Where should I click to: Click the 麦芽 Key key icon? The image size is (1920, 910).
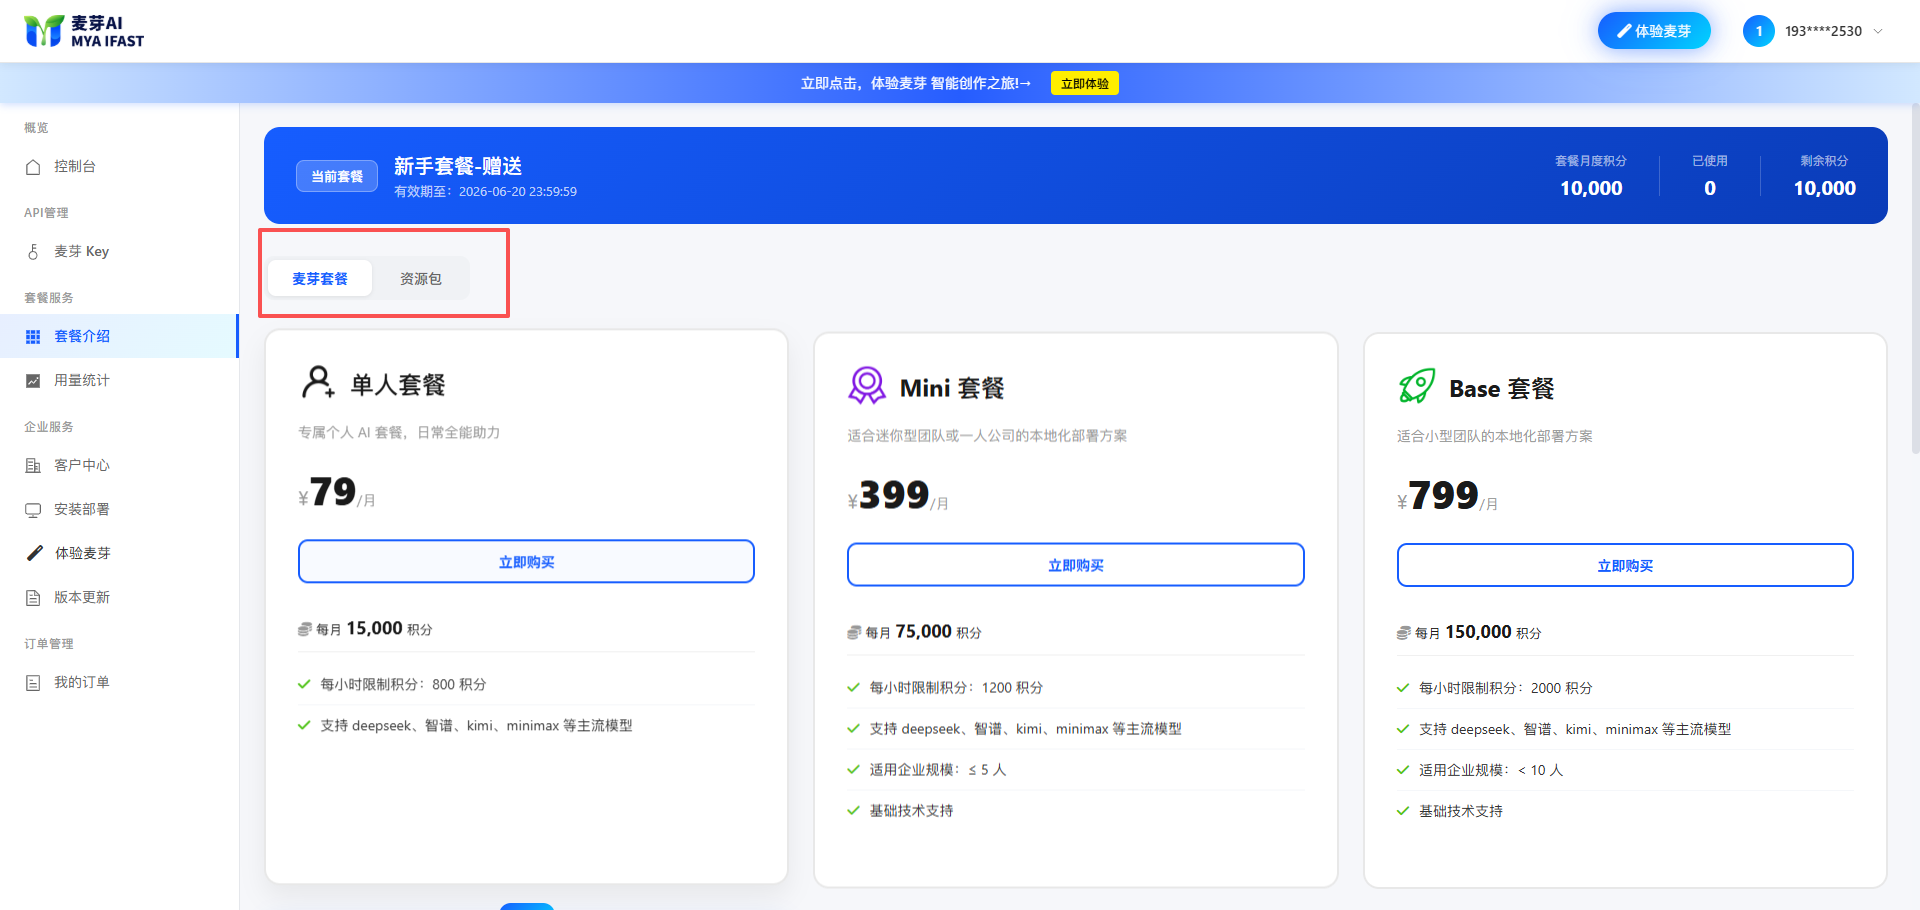pyautogui.click(x=33, y=252)
